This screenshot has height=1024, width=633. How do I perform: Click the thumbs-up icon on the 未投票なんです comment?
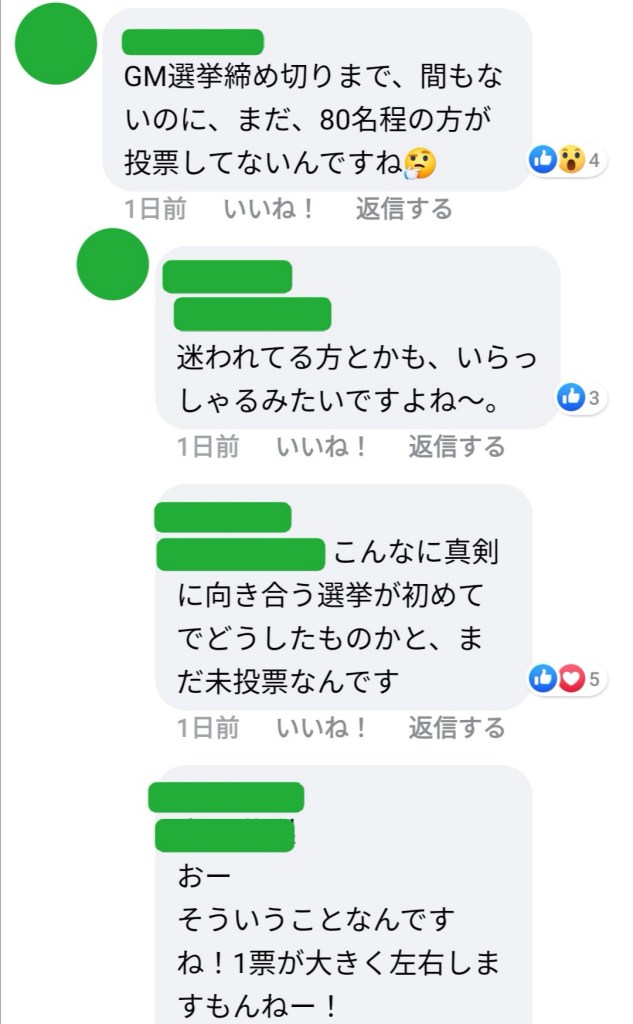[543, 679]
